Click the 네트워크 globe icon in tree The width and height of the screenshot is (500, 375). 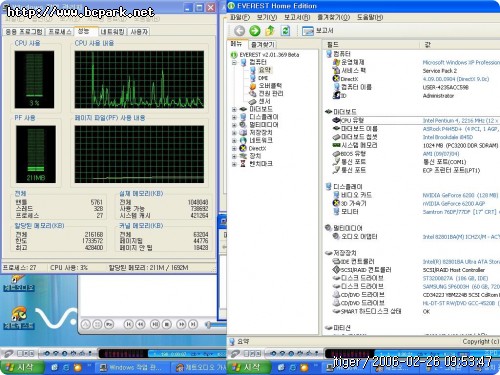click(243, 140)
